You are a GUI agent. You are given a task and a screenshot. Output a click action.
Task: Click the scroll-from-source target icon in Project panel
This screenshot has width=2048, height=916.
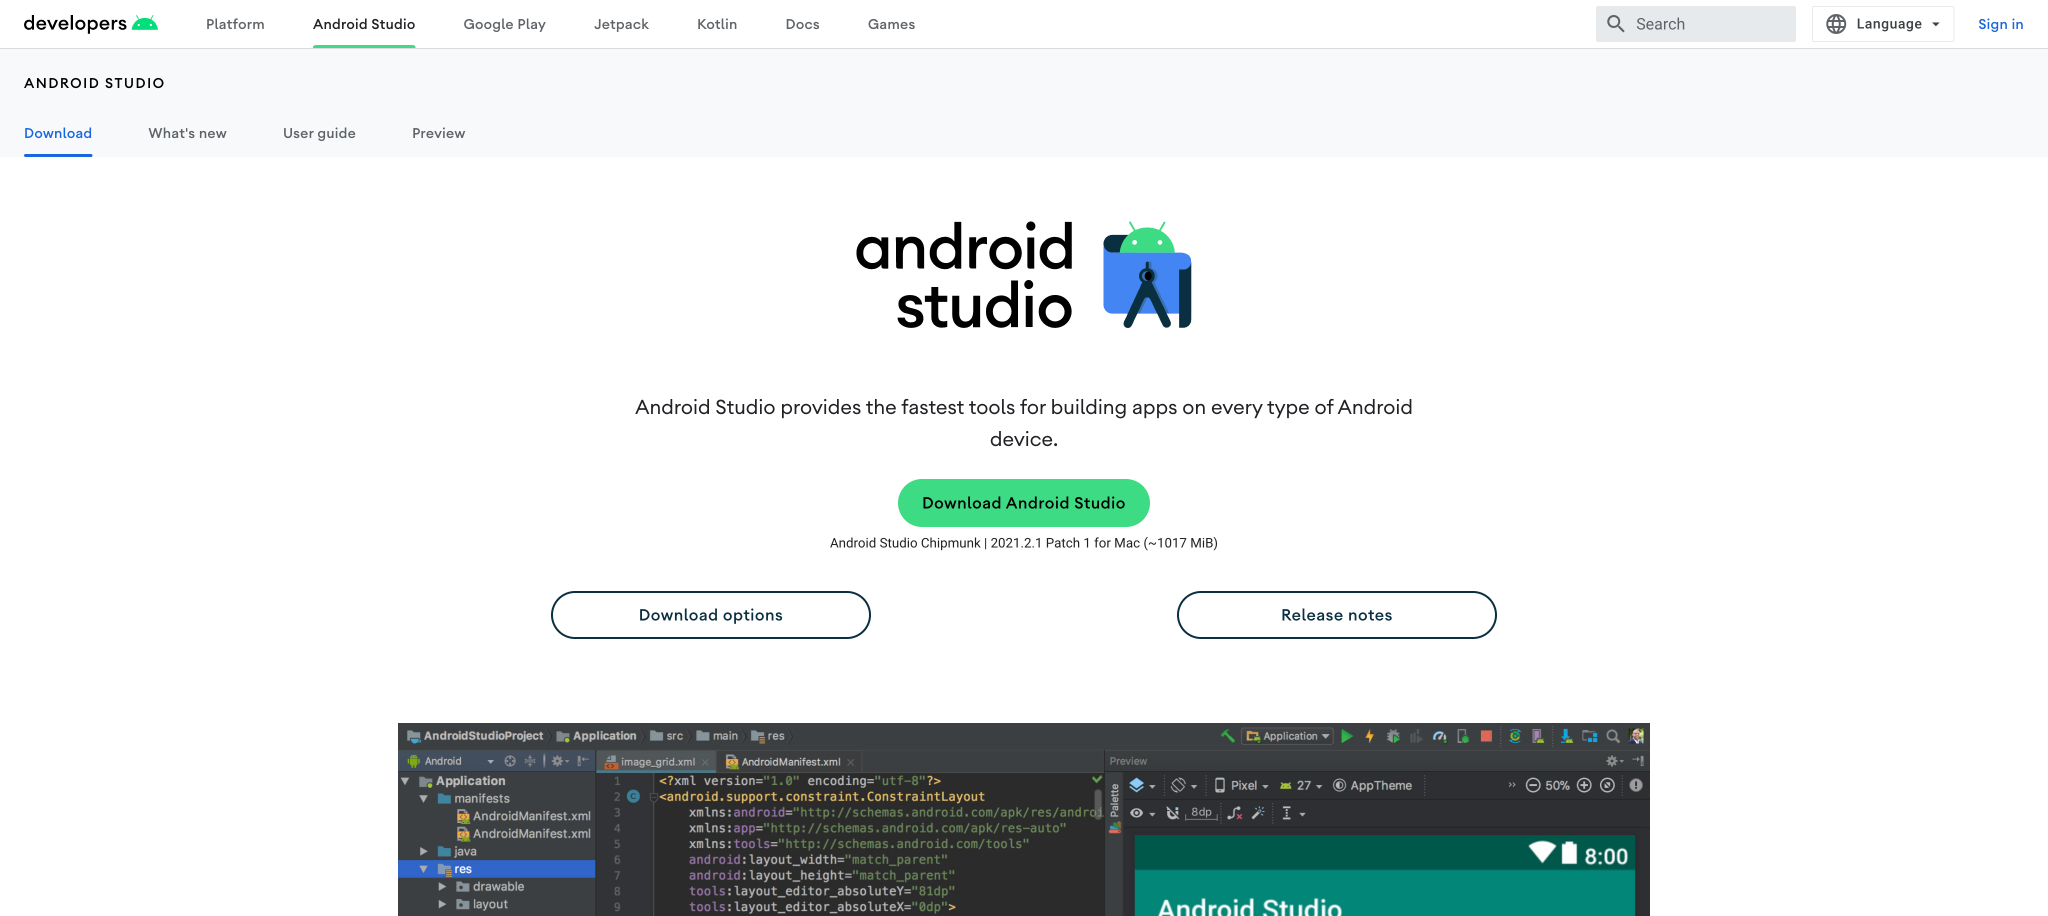pos(510,761)
